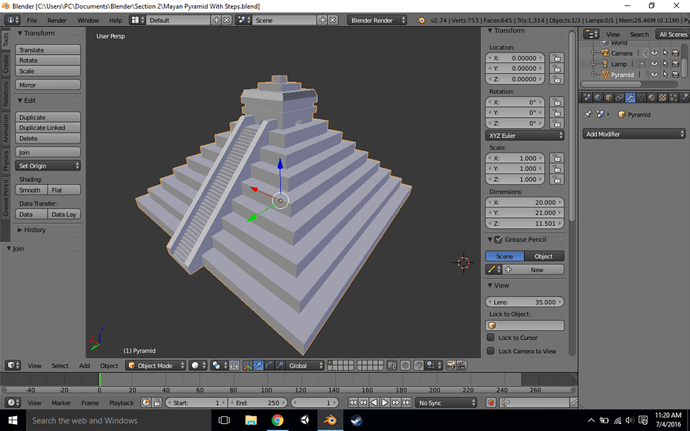Click the Pyramid mesh icon in outliner

603,74
